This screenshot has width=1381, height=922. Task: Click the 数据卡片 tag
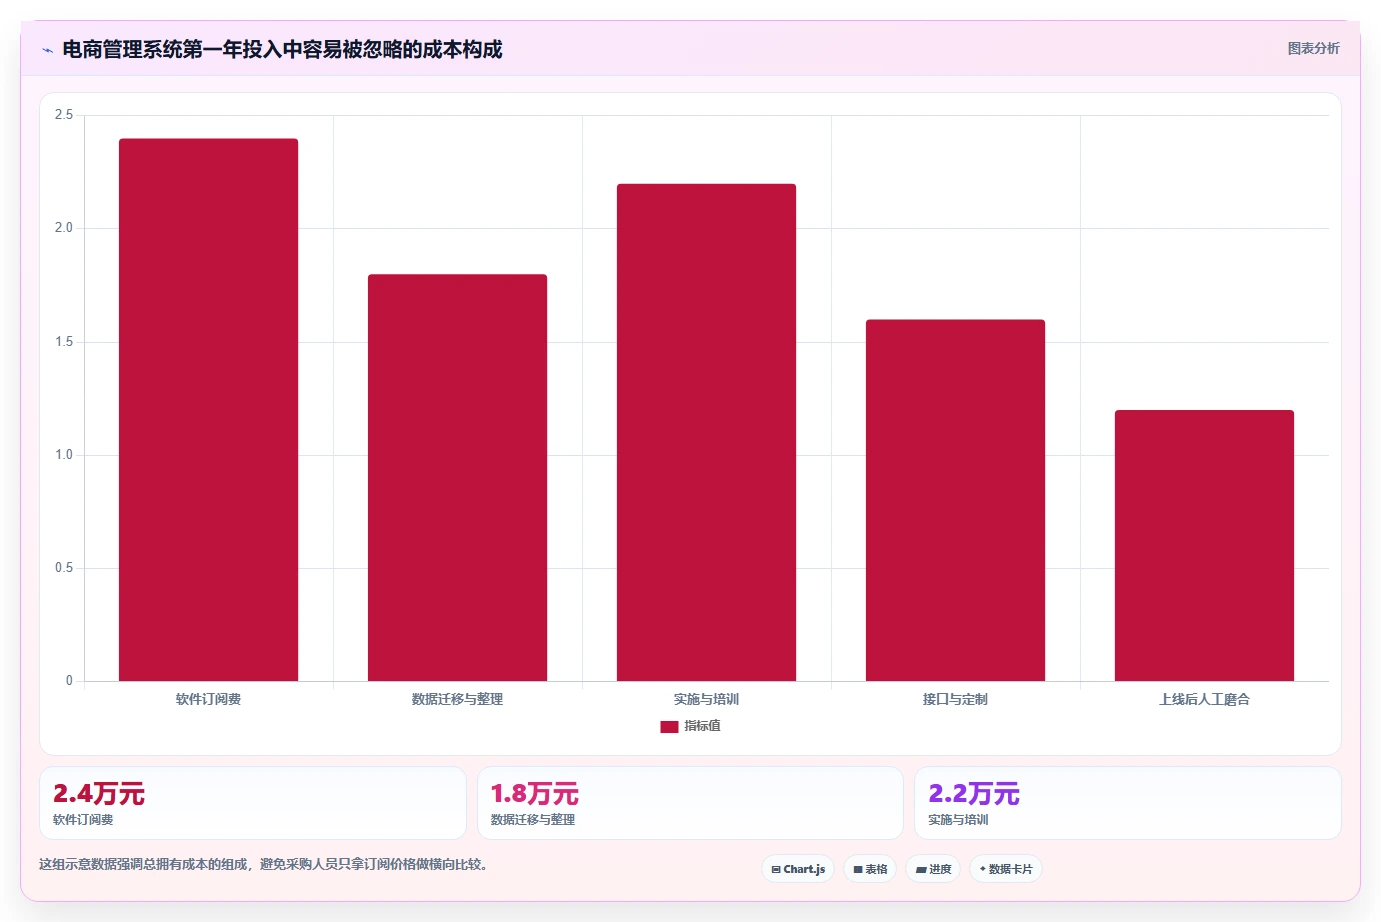click(1006, 869)
